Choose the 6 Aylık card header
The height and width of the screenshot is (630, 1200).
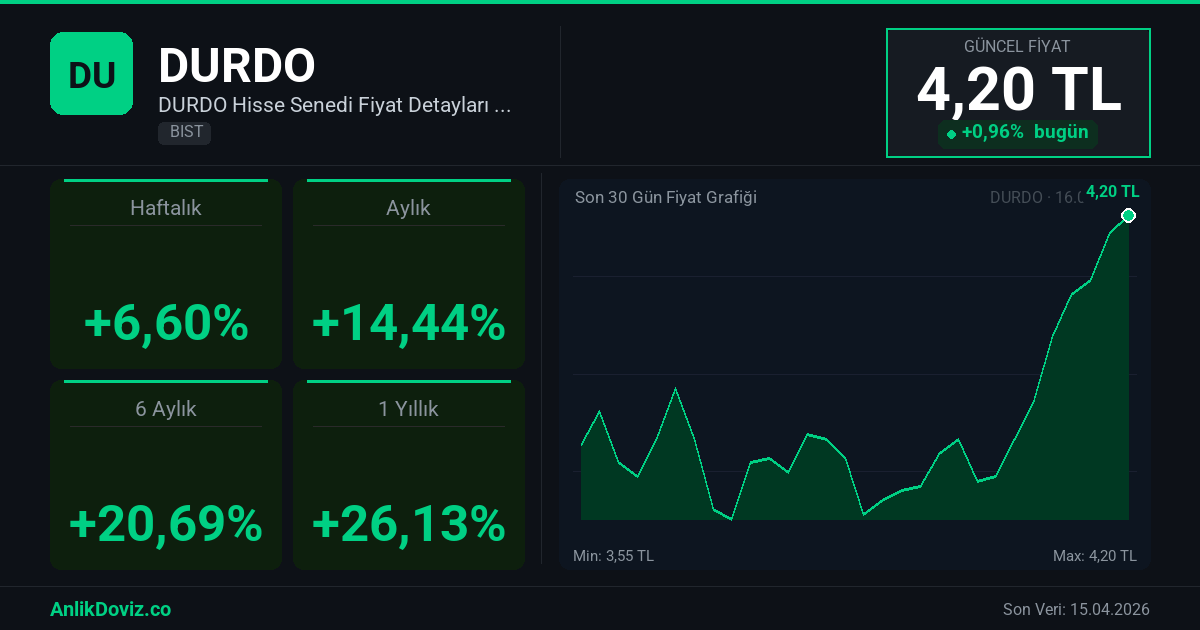pos(166,408)
